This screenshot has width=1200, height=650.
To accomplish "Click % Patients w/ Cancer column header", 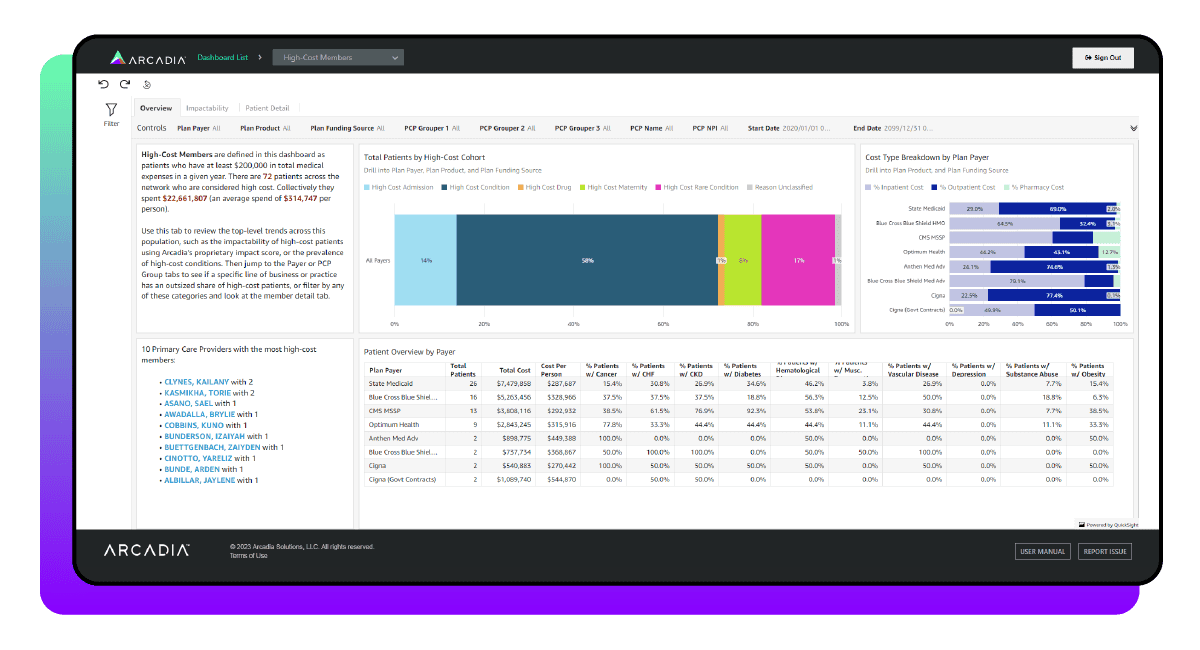I will (x=604, y=369).
